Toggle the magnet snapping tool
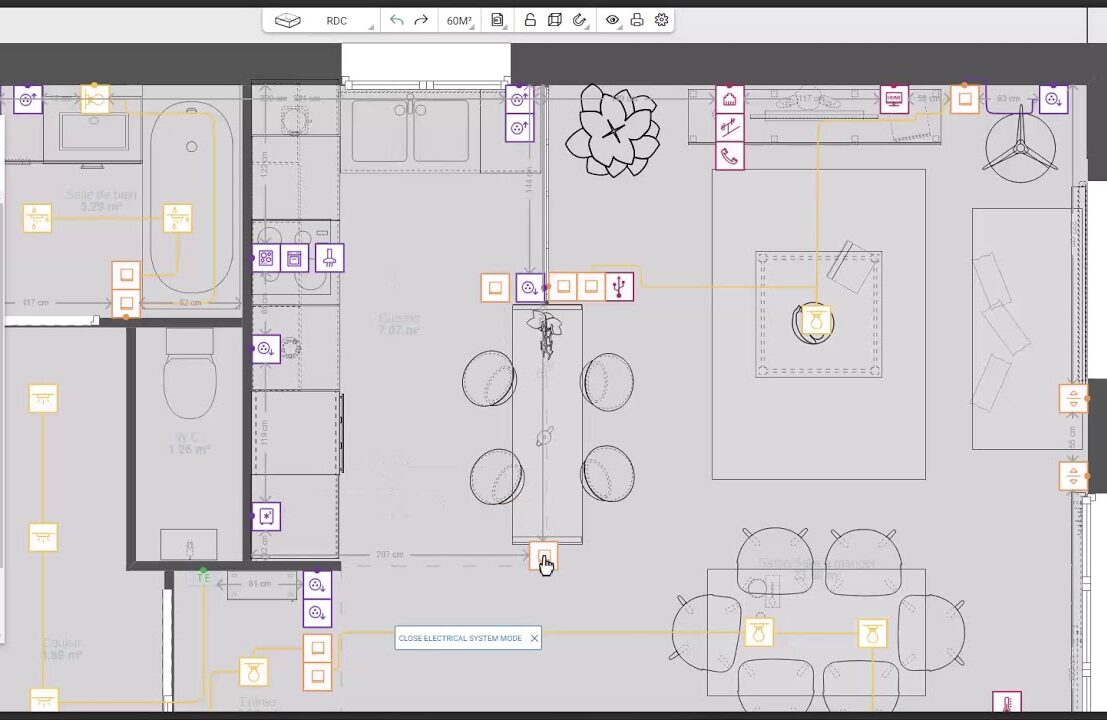The width and height of the screenshot is (1107, 720). click(579, 20)
